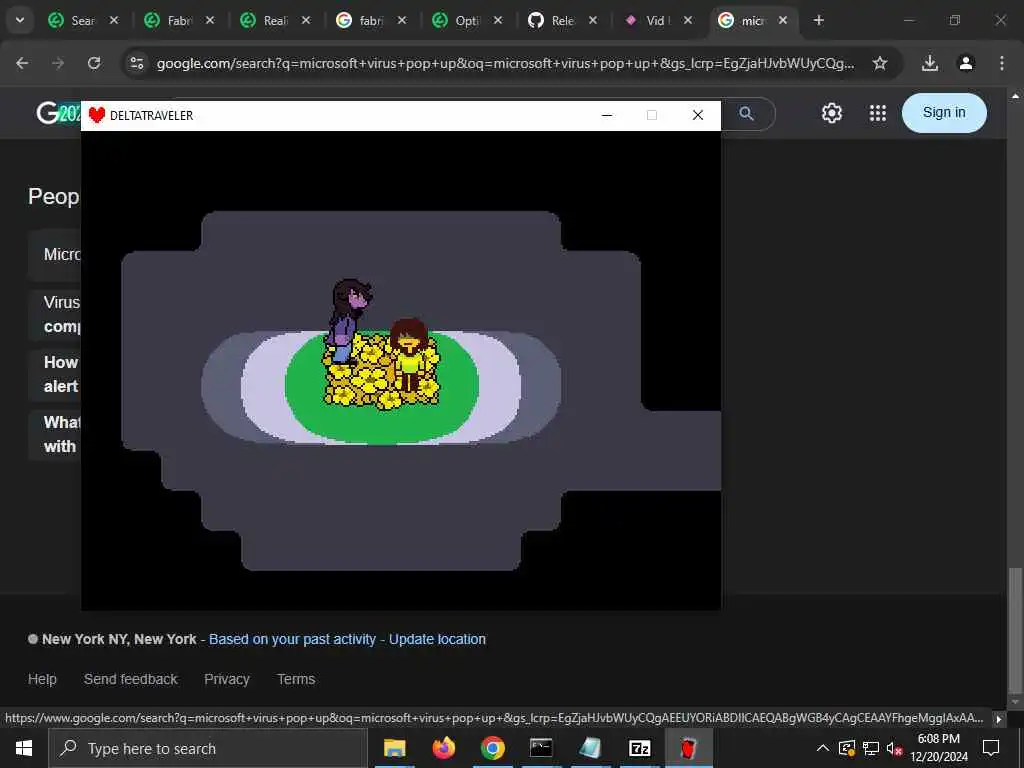Click the page vertical scrollbar thumb
This screenshot has width=1024, height=768.
[x=1015, y=631]
